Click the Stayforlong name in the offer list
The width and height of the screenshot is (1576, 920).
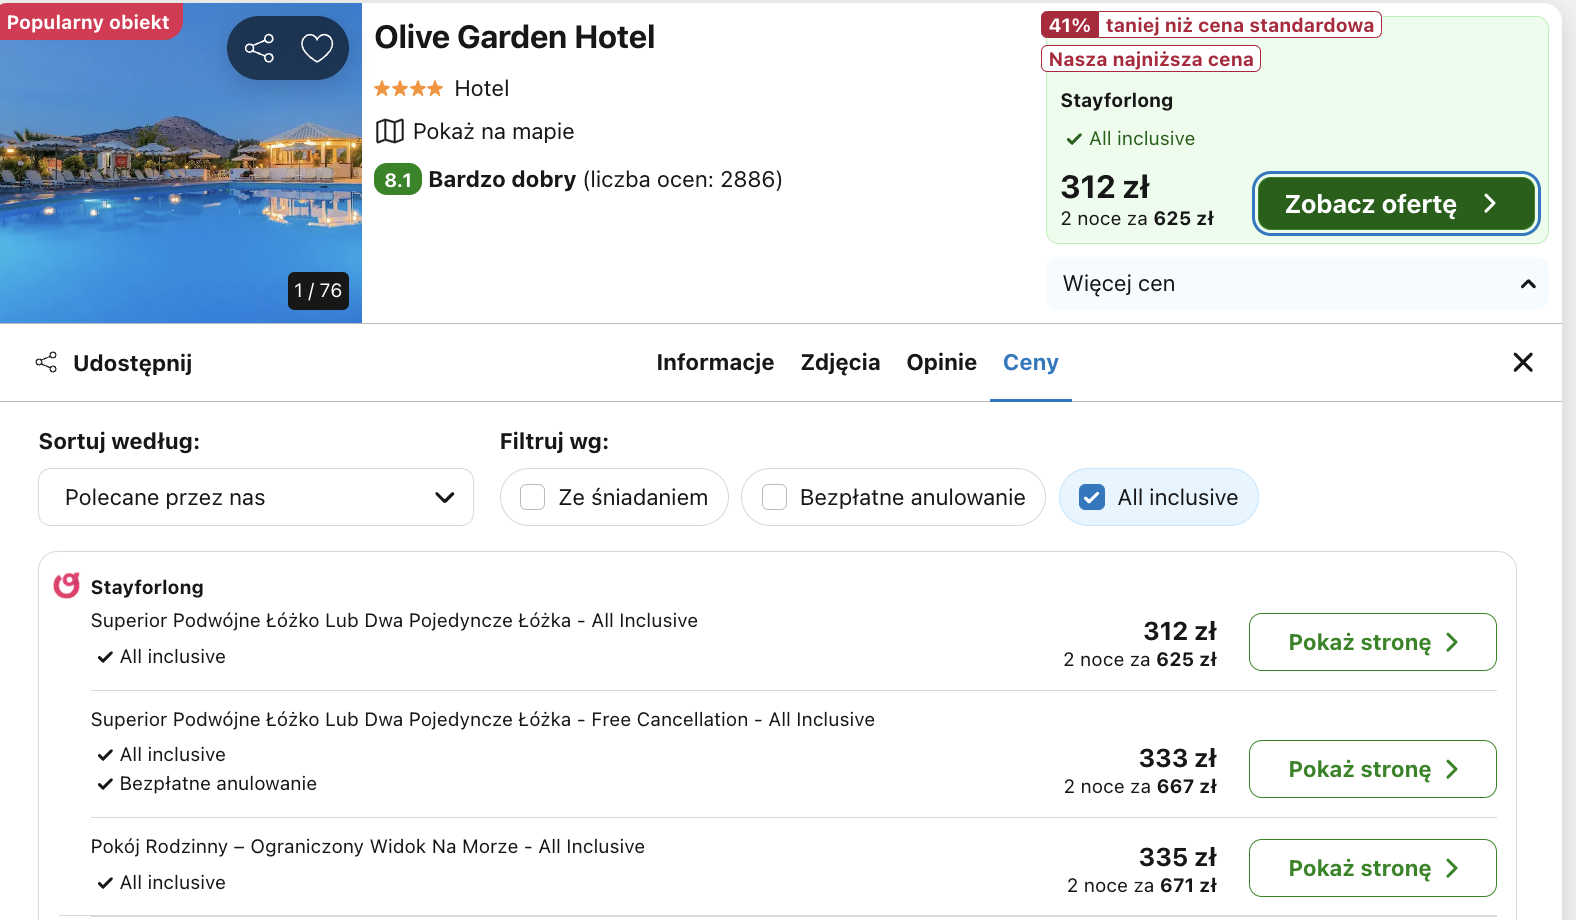(x=147, y=587)
